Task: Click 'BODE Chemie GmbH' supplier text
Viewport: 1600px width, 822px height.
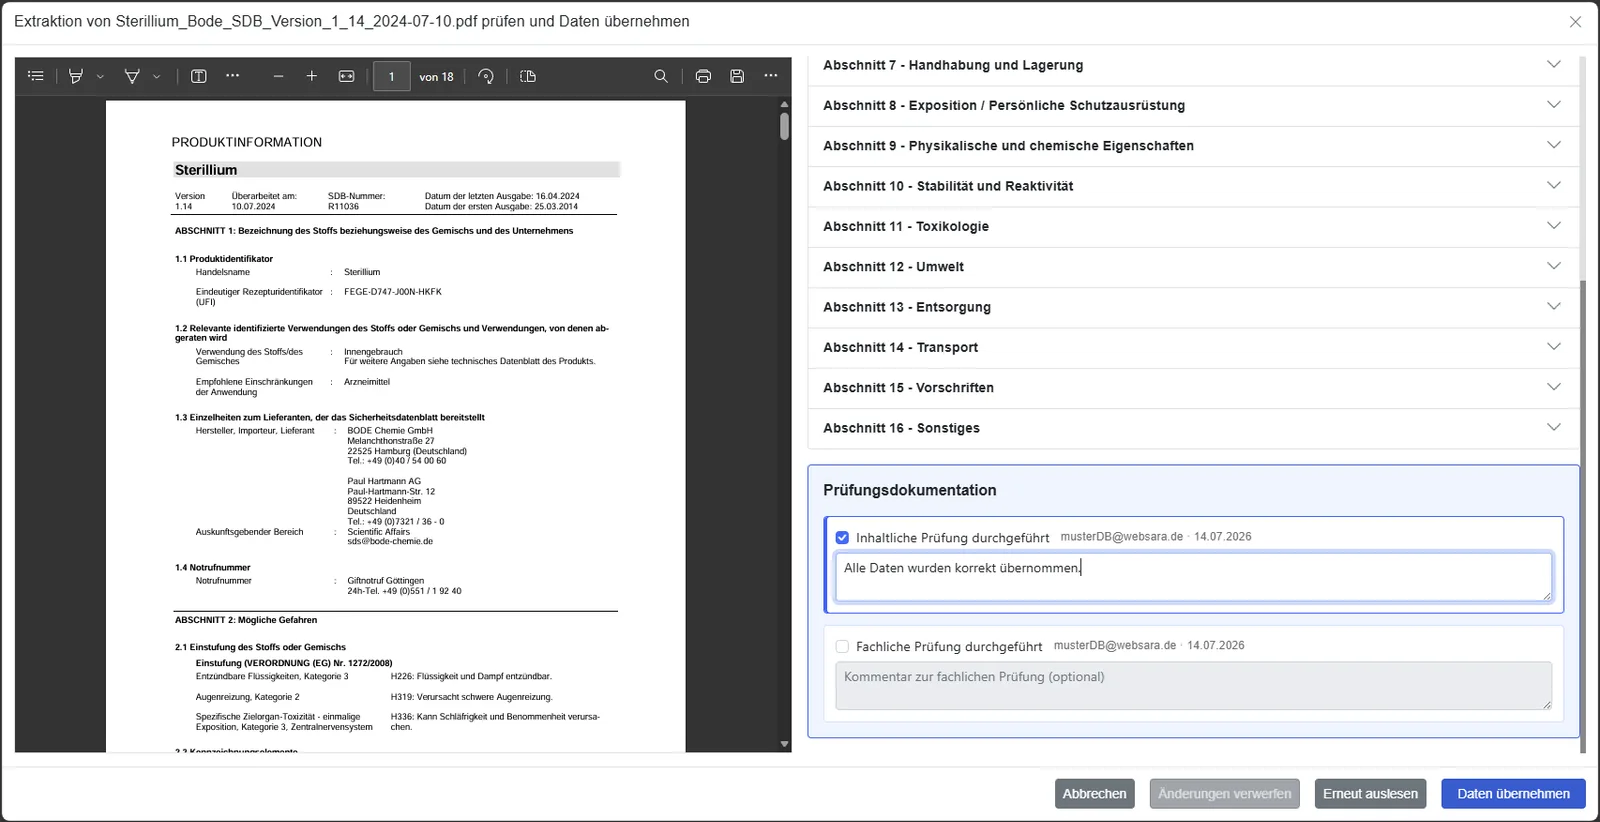Action: (390, 431)
